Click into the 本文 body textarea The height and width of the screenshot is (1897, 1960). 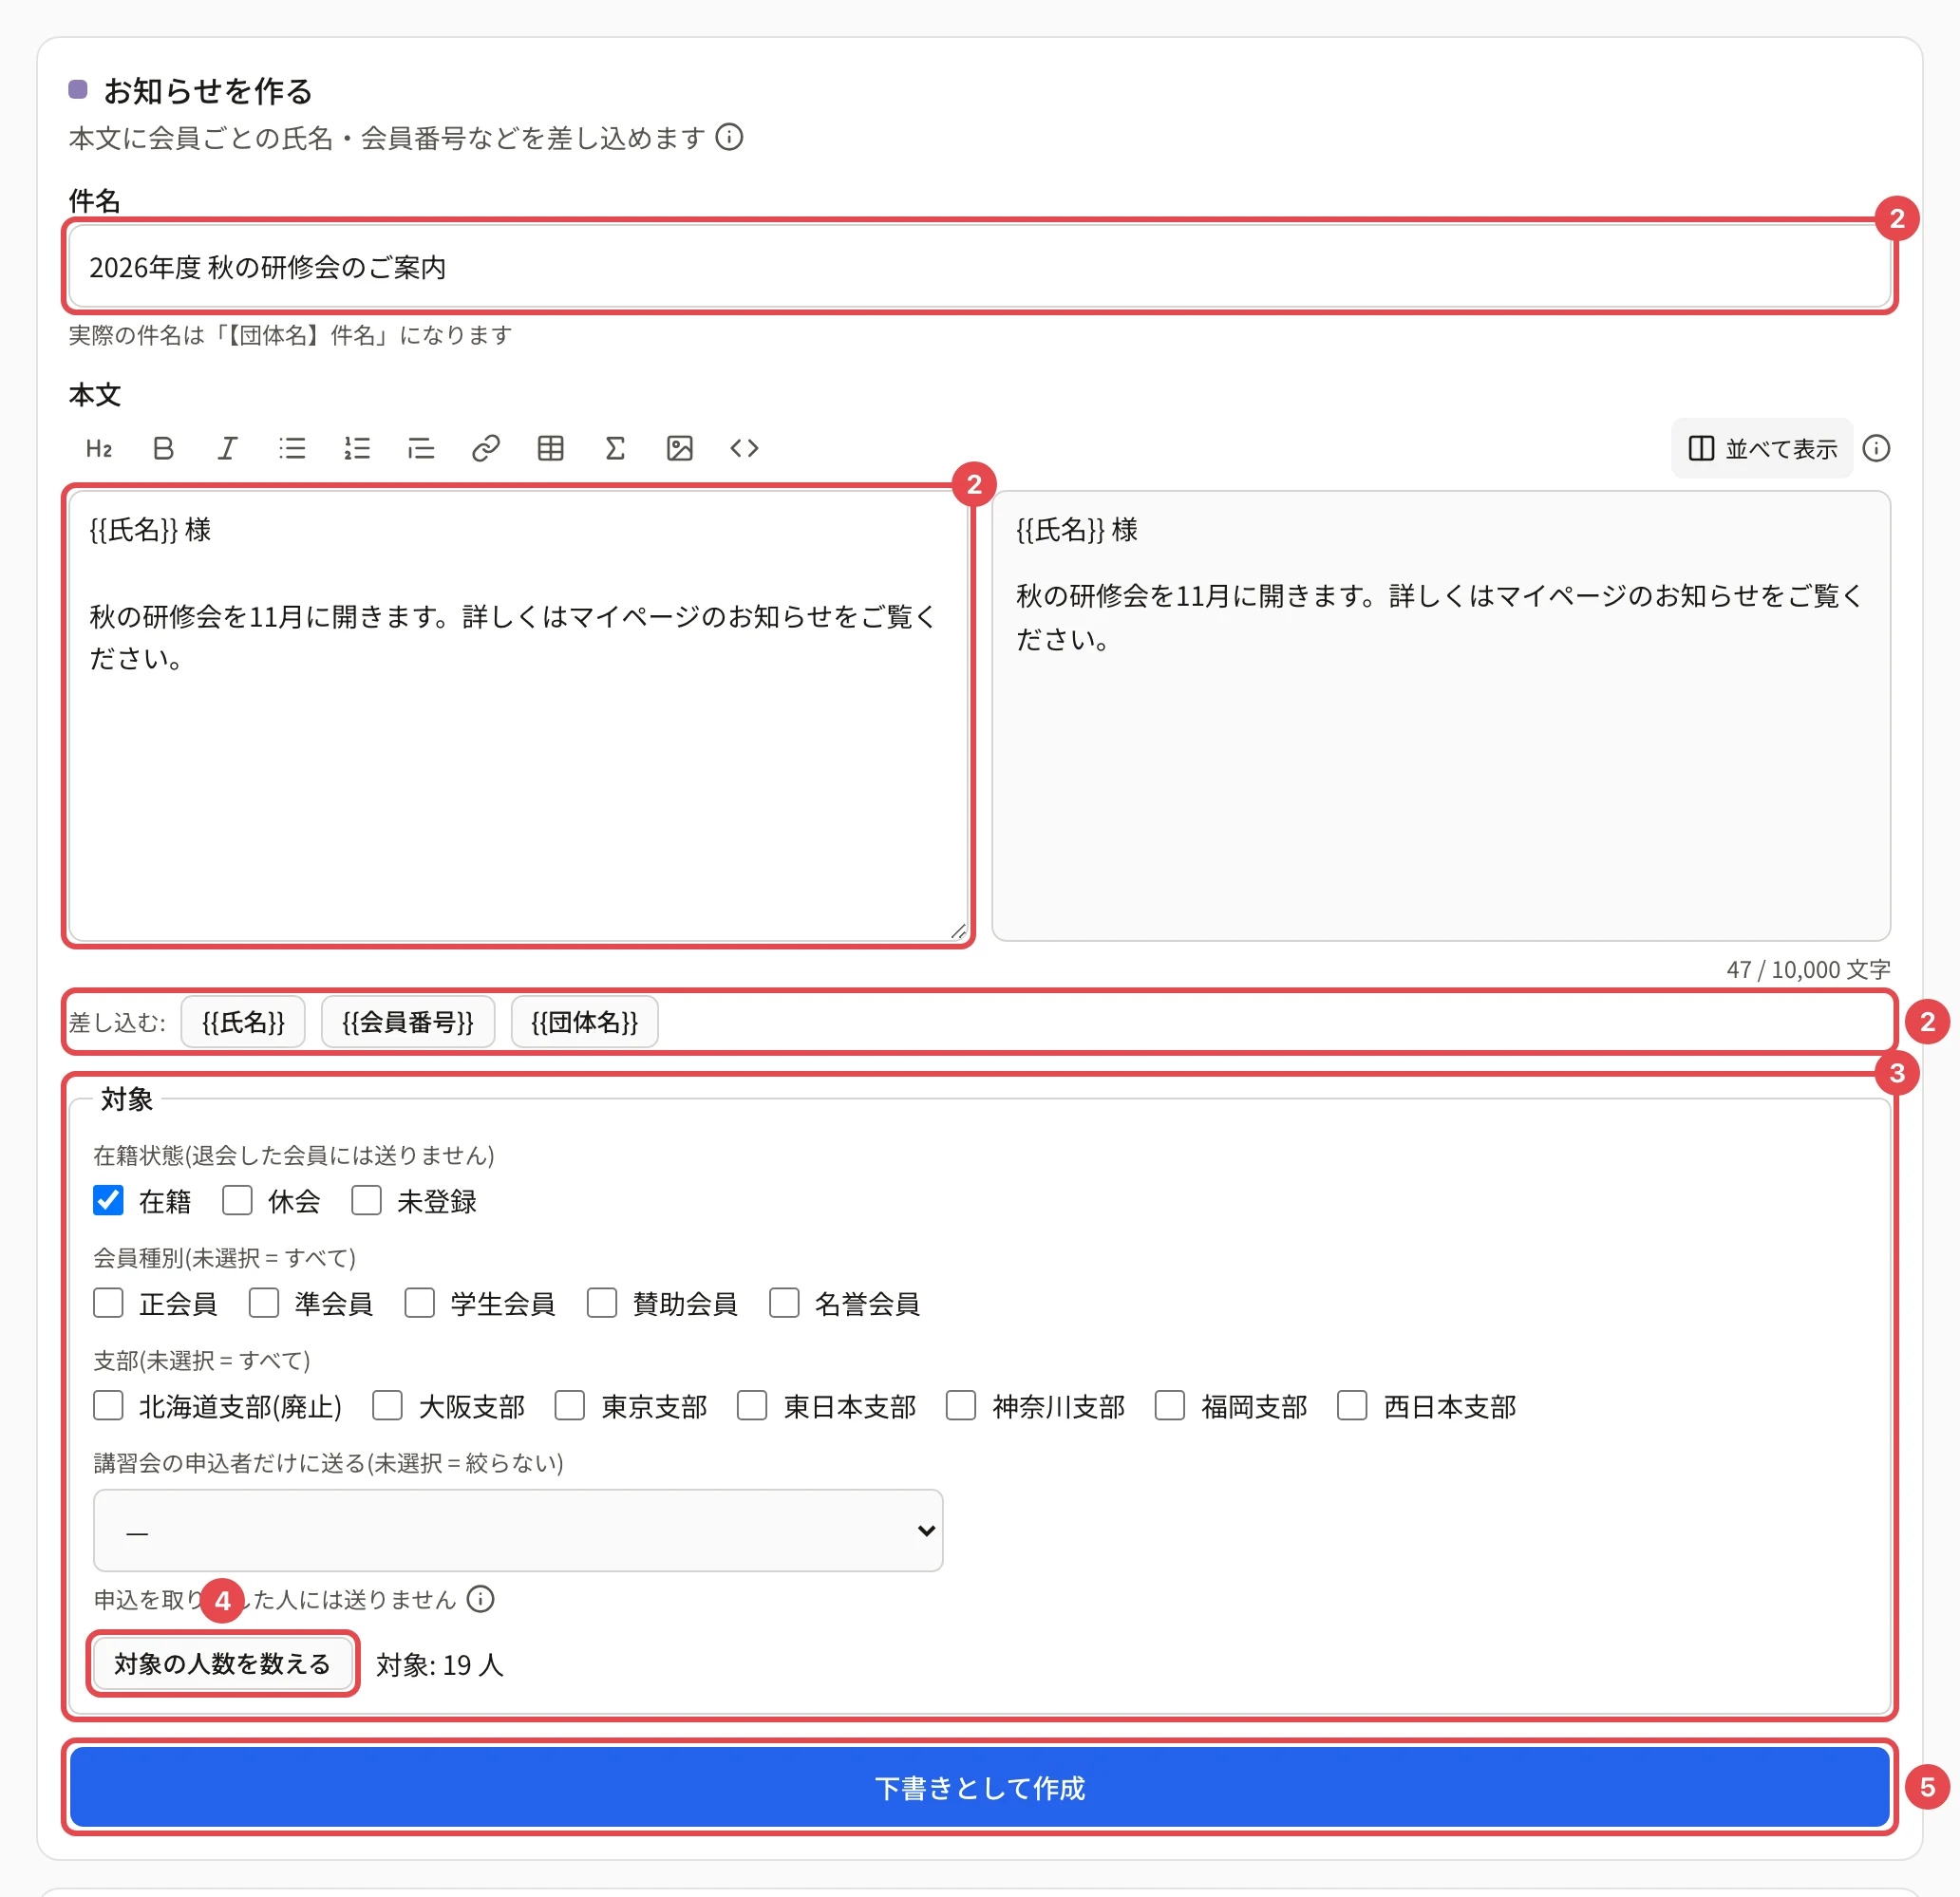(519, 716)
